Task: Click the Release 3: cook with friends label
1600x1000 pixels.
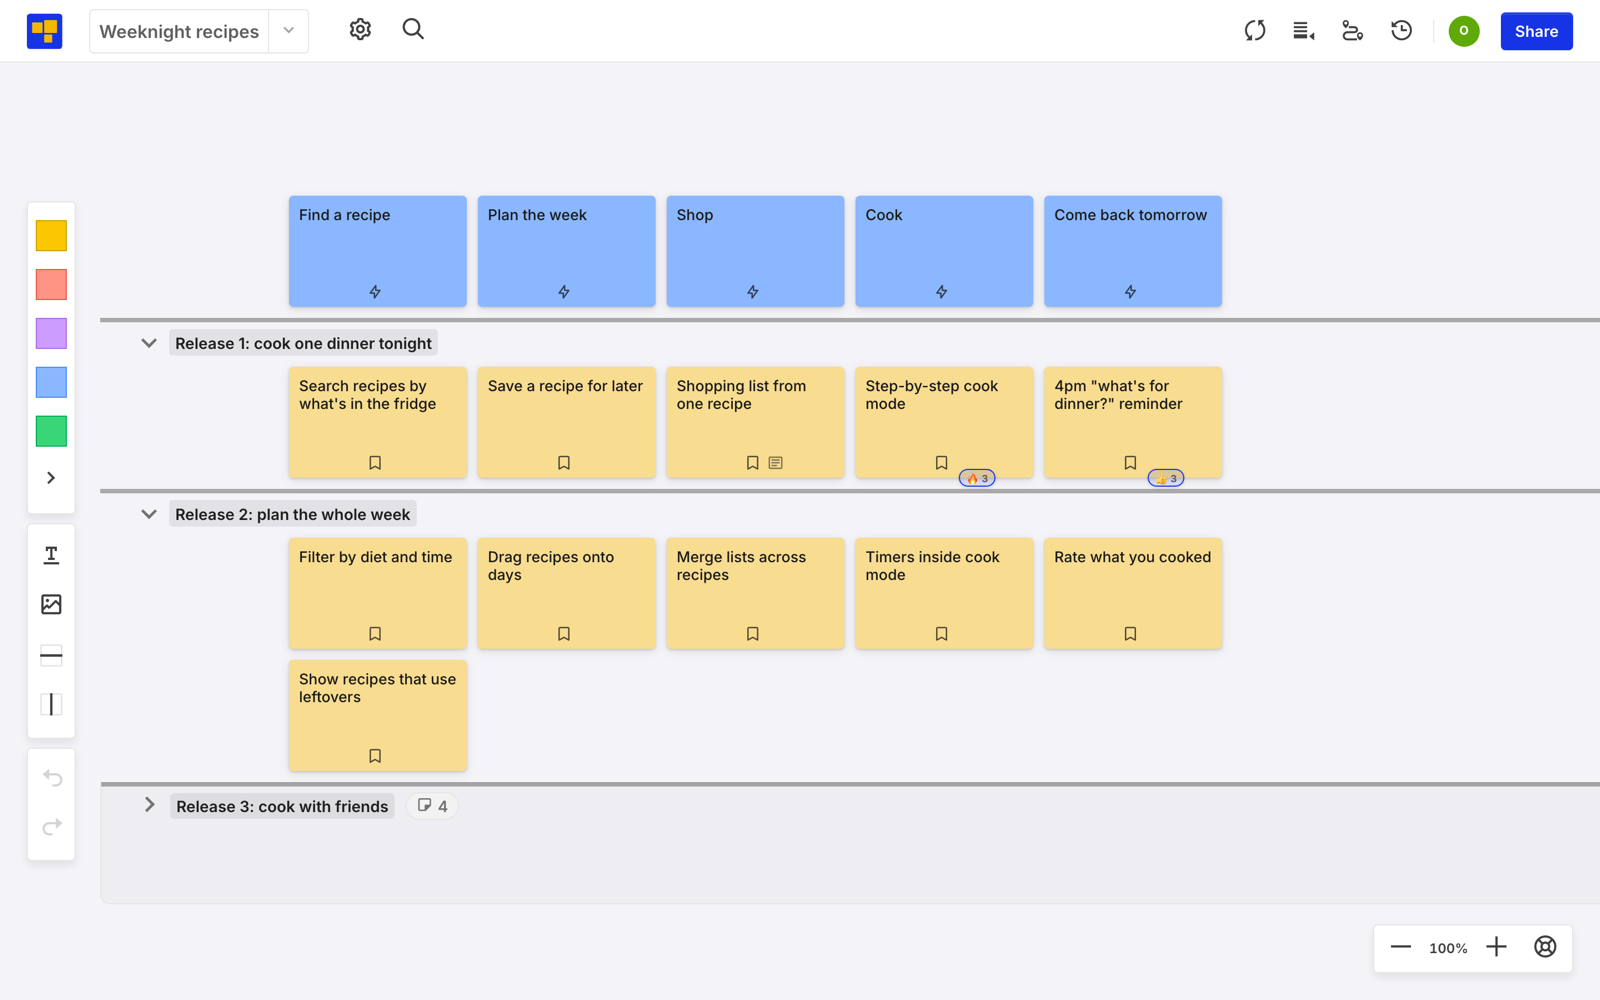Action: point(282,806)
